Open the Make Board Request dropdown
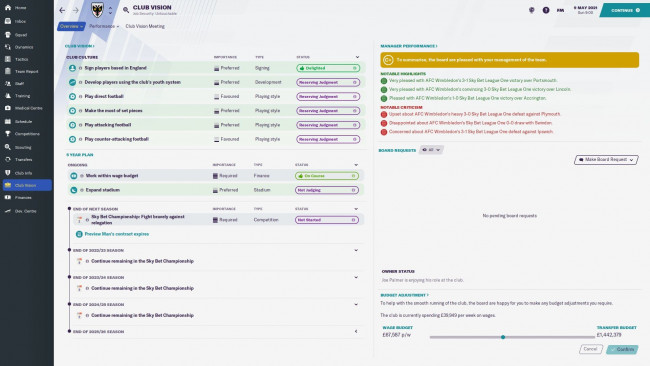The width and height of the screenshot is (650, 366). (x=606, y=160)
